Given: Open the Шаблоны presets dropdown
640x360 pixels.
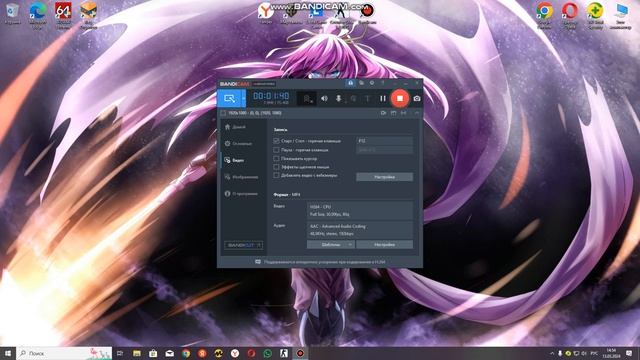Looking at the screenshot, I should pos(331,244).
